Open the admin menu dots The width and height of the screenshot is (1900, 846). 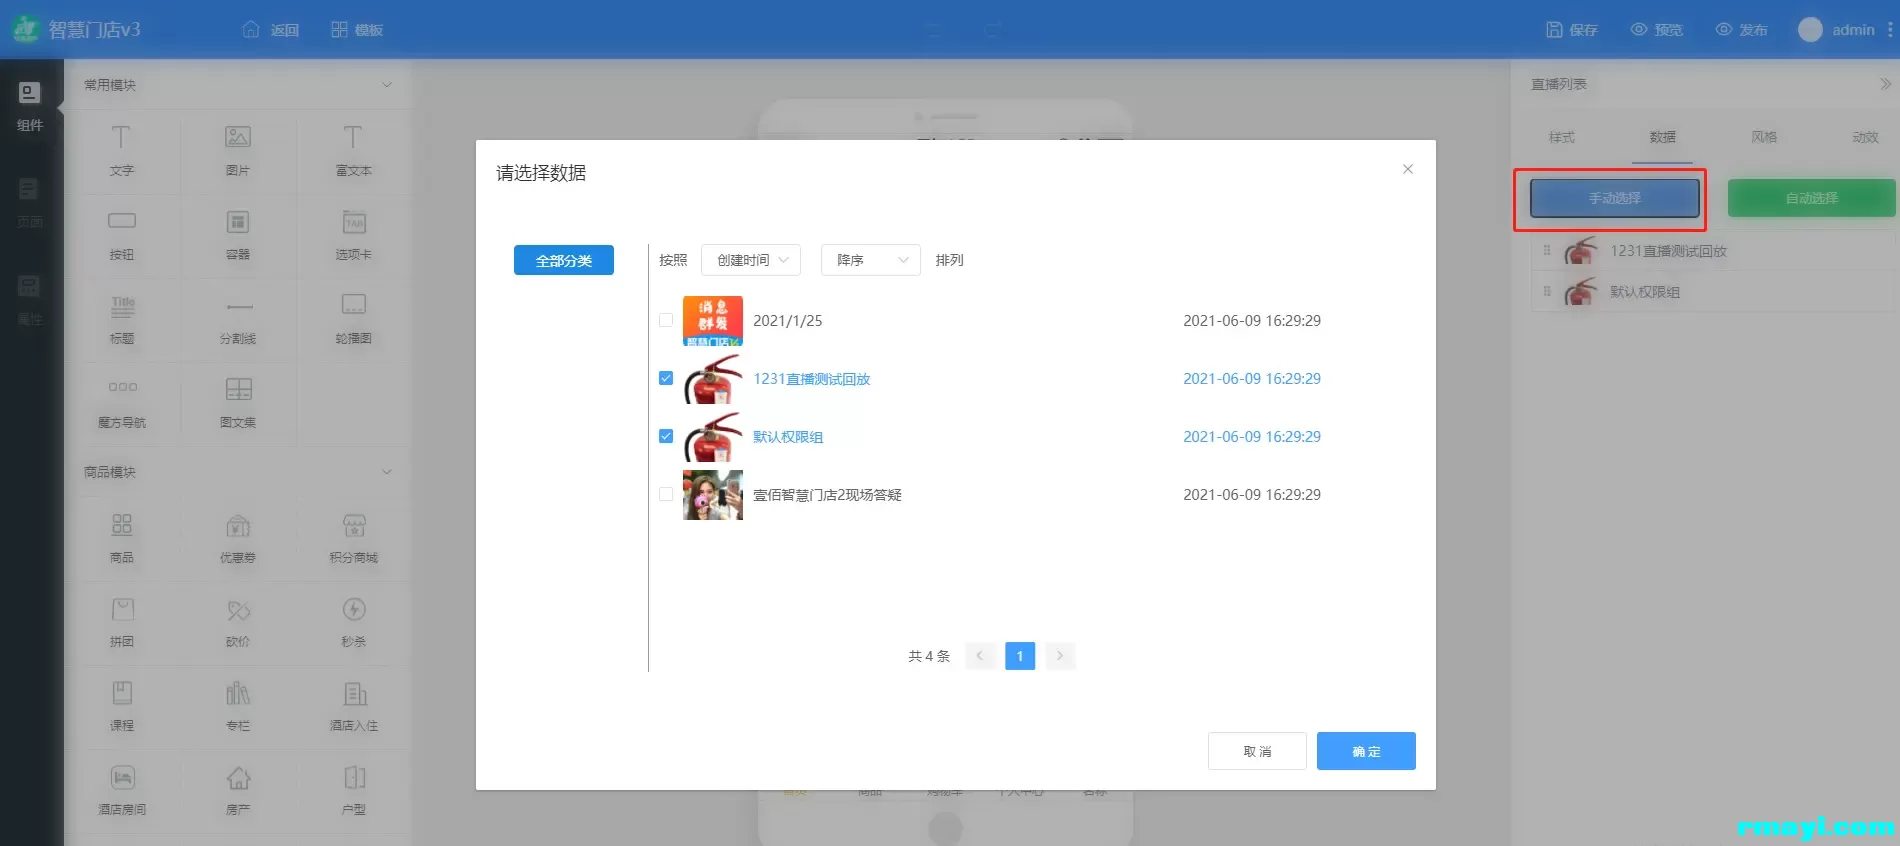tap(1890, 30)
